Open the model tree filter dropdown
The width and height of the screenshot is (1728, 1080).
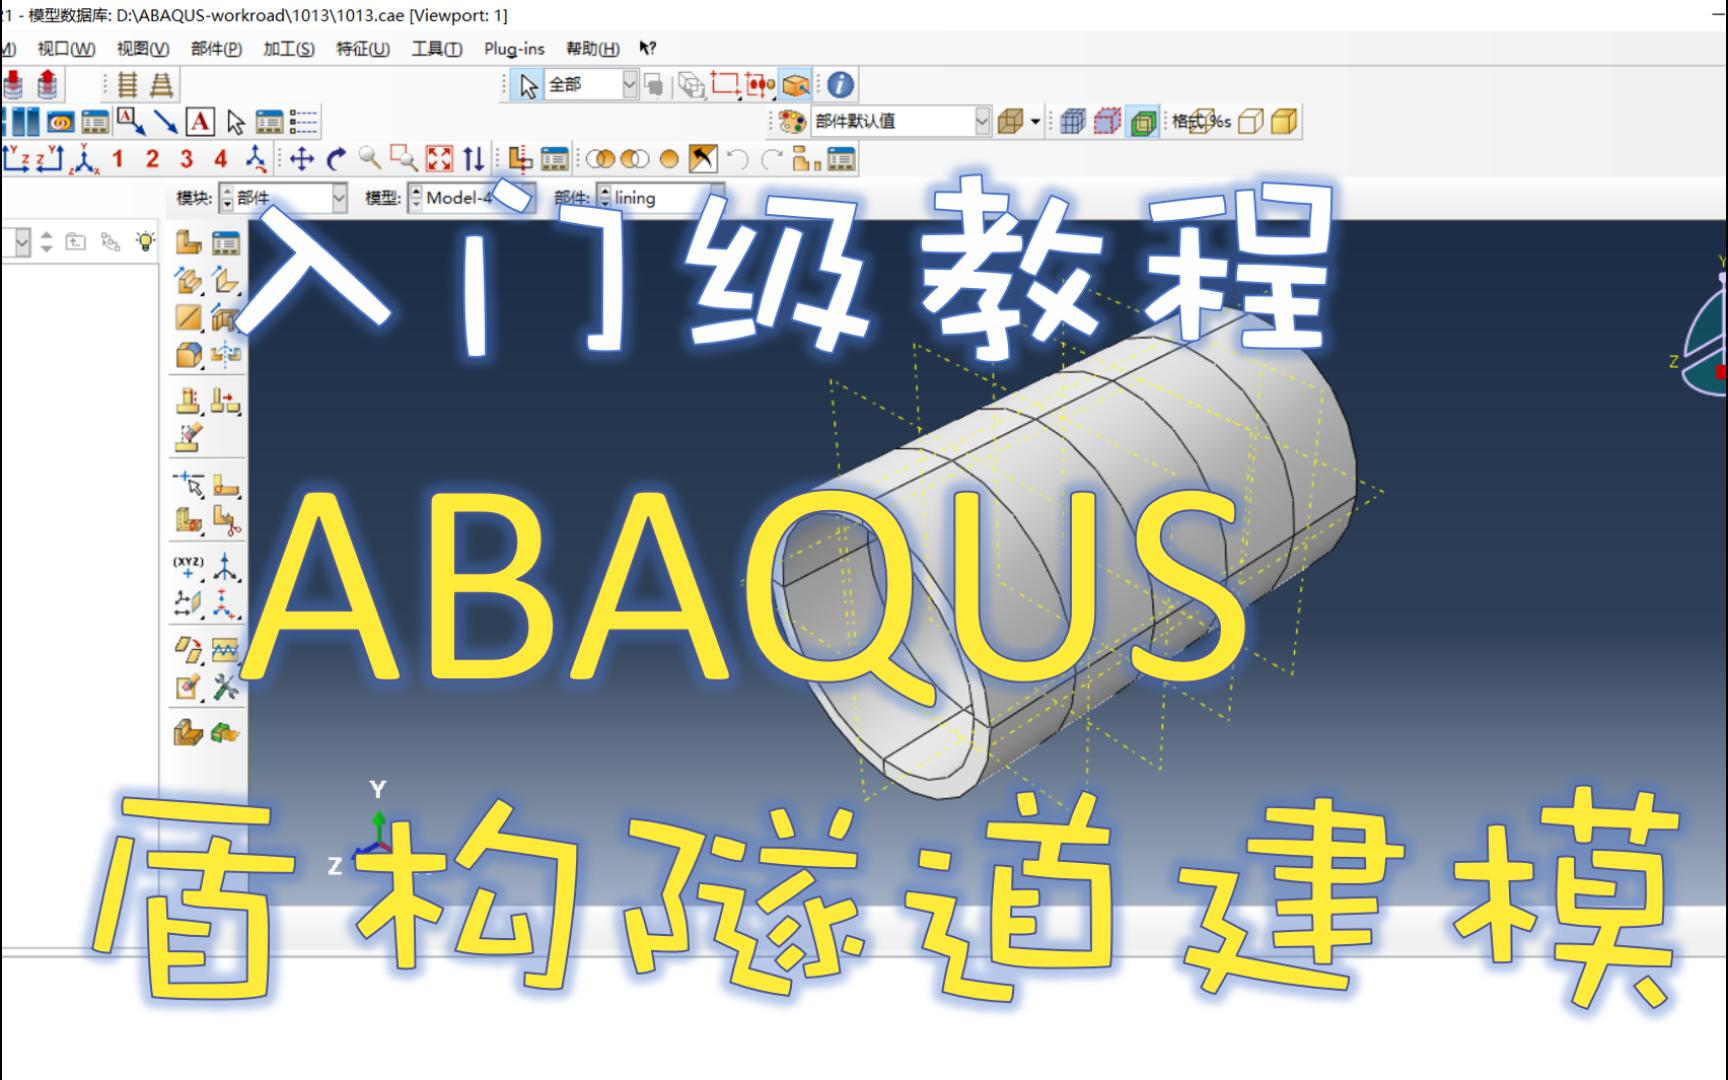click(x=22, y=242)
